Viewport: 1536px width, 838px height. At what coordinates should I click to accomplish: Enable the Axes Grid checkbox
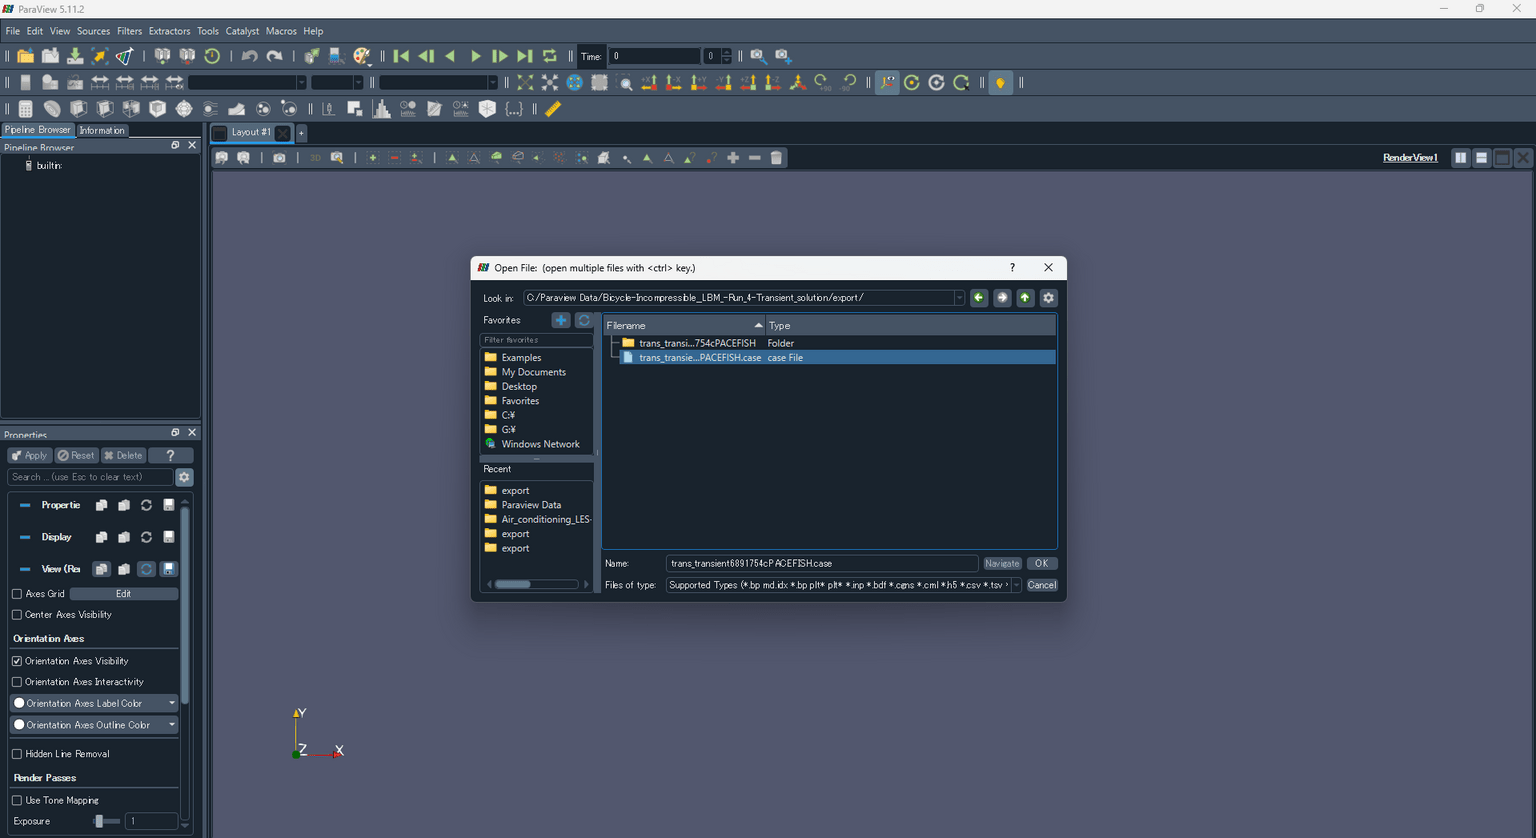(x=17, y=594)
